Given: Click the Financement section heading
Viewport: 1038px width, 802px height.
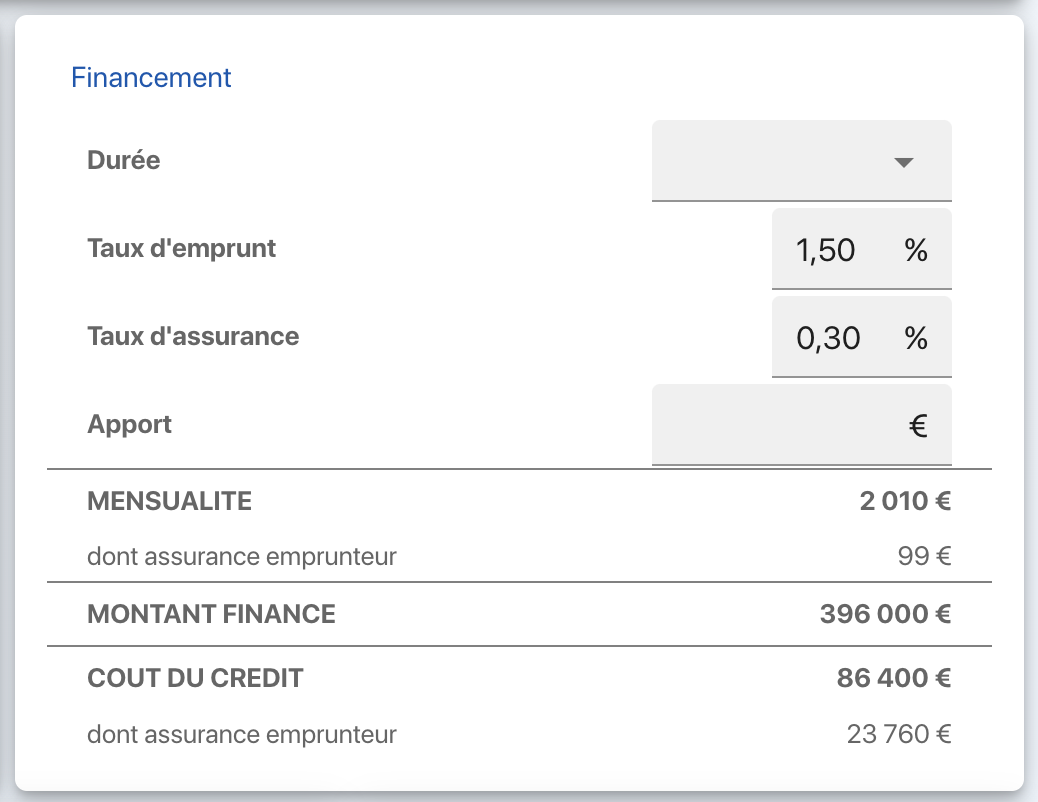Looking at the screenshot, I should (x=151, y=77).
